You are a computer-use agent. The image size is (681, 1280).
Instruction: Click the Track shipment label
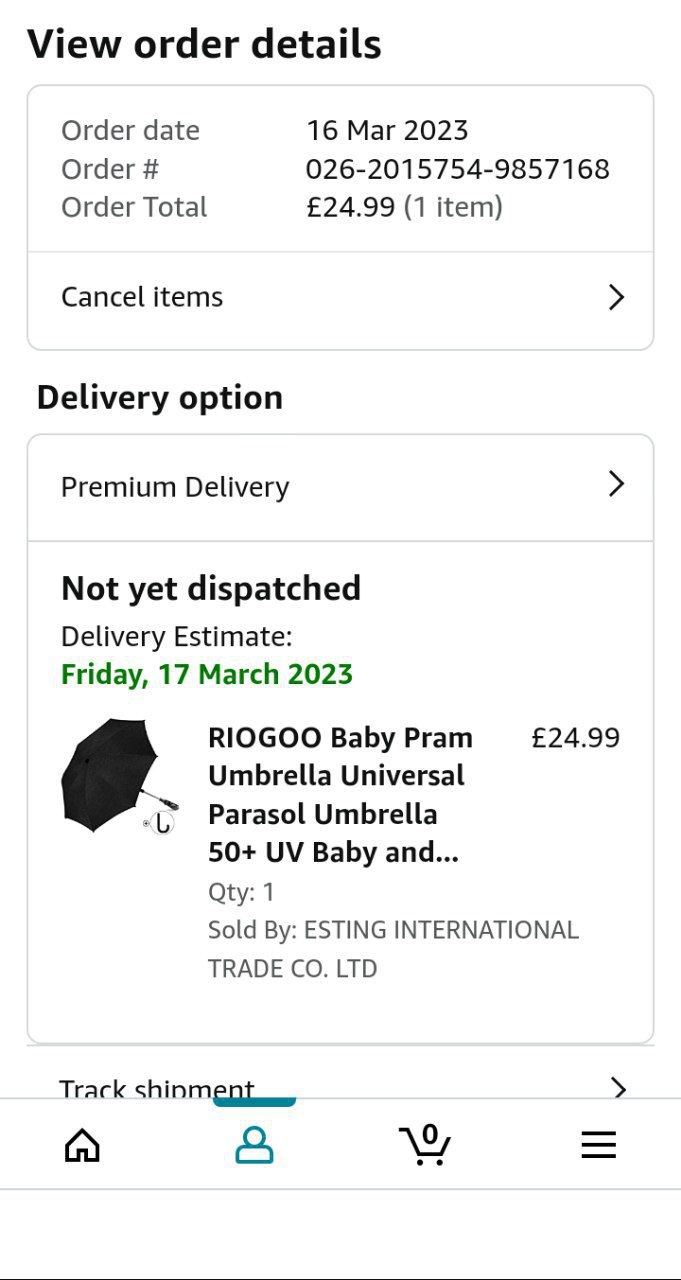tap(157, 1088)
